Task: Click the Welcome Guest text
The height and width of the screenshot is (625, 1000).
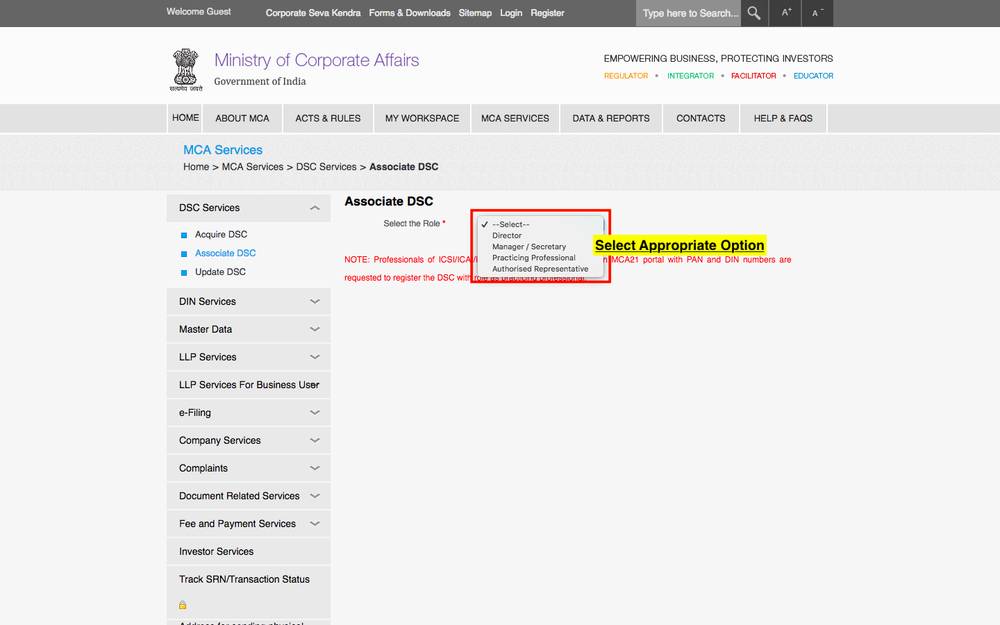Action: point(198,11)
